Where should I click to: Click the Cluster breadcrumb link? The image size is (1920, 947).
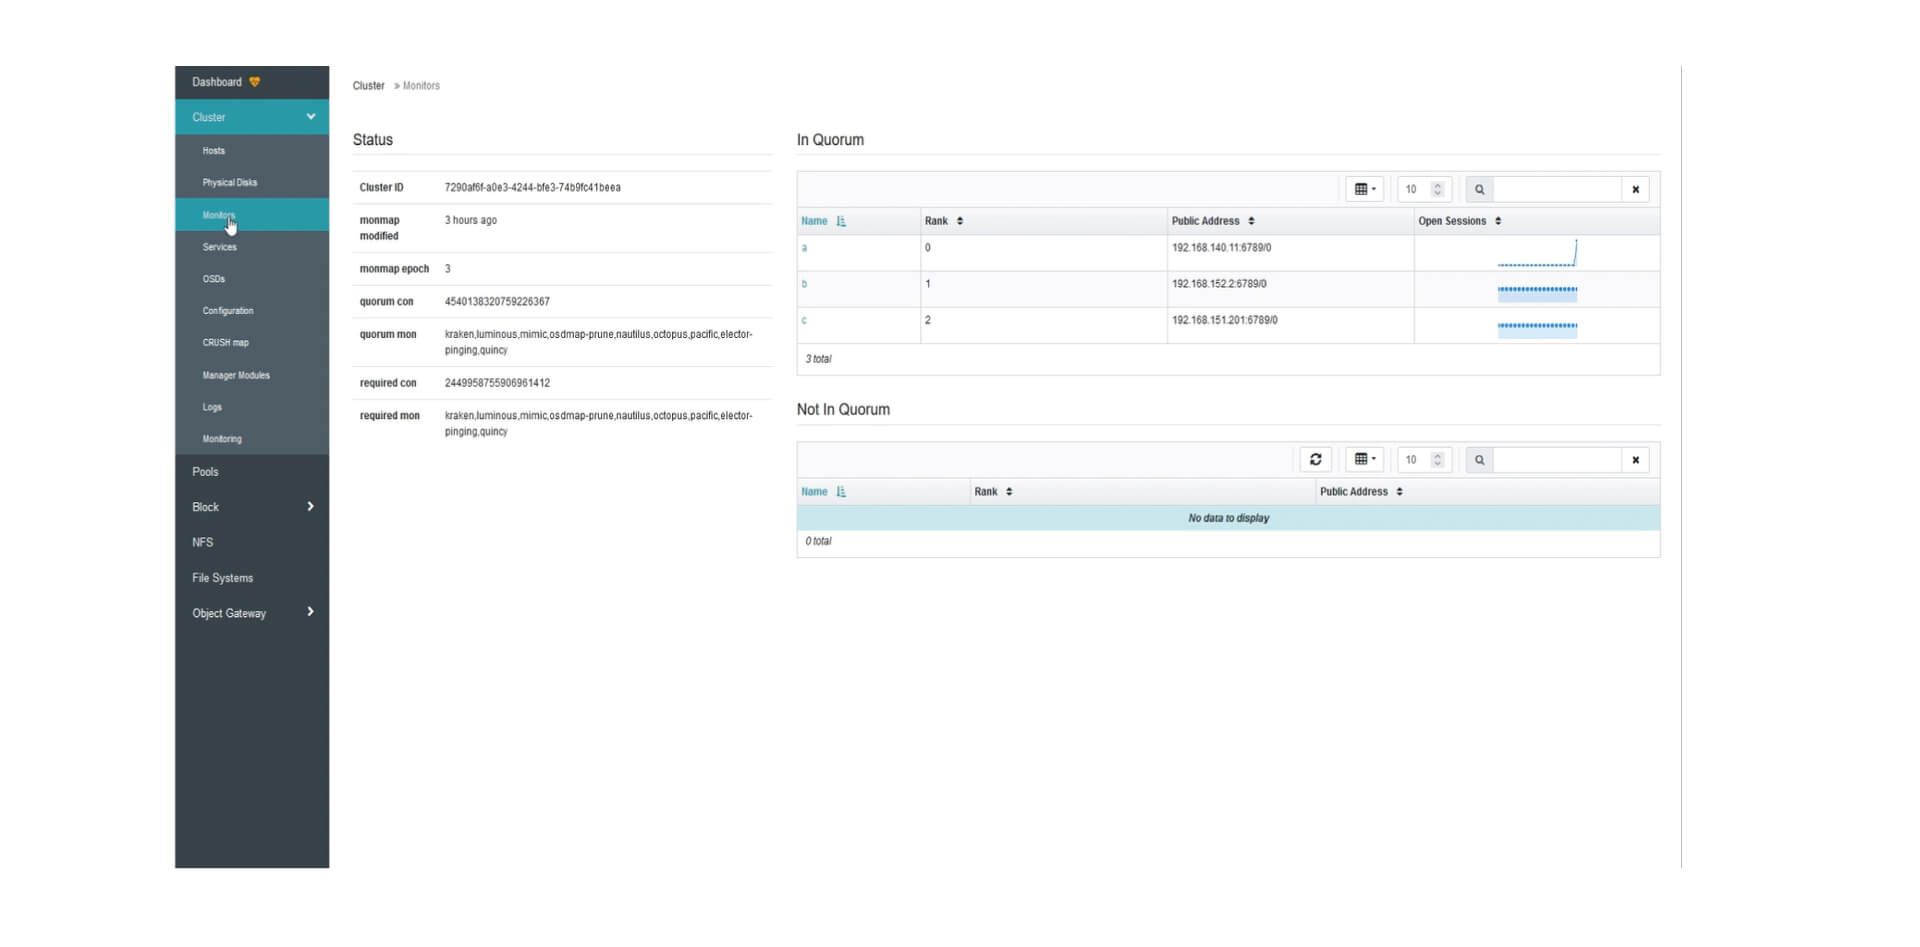369,86
